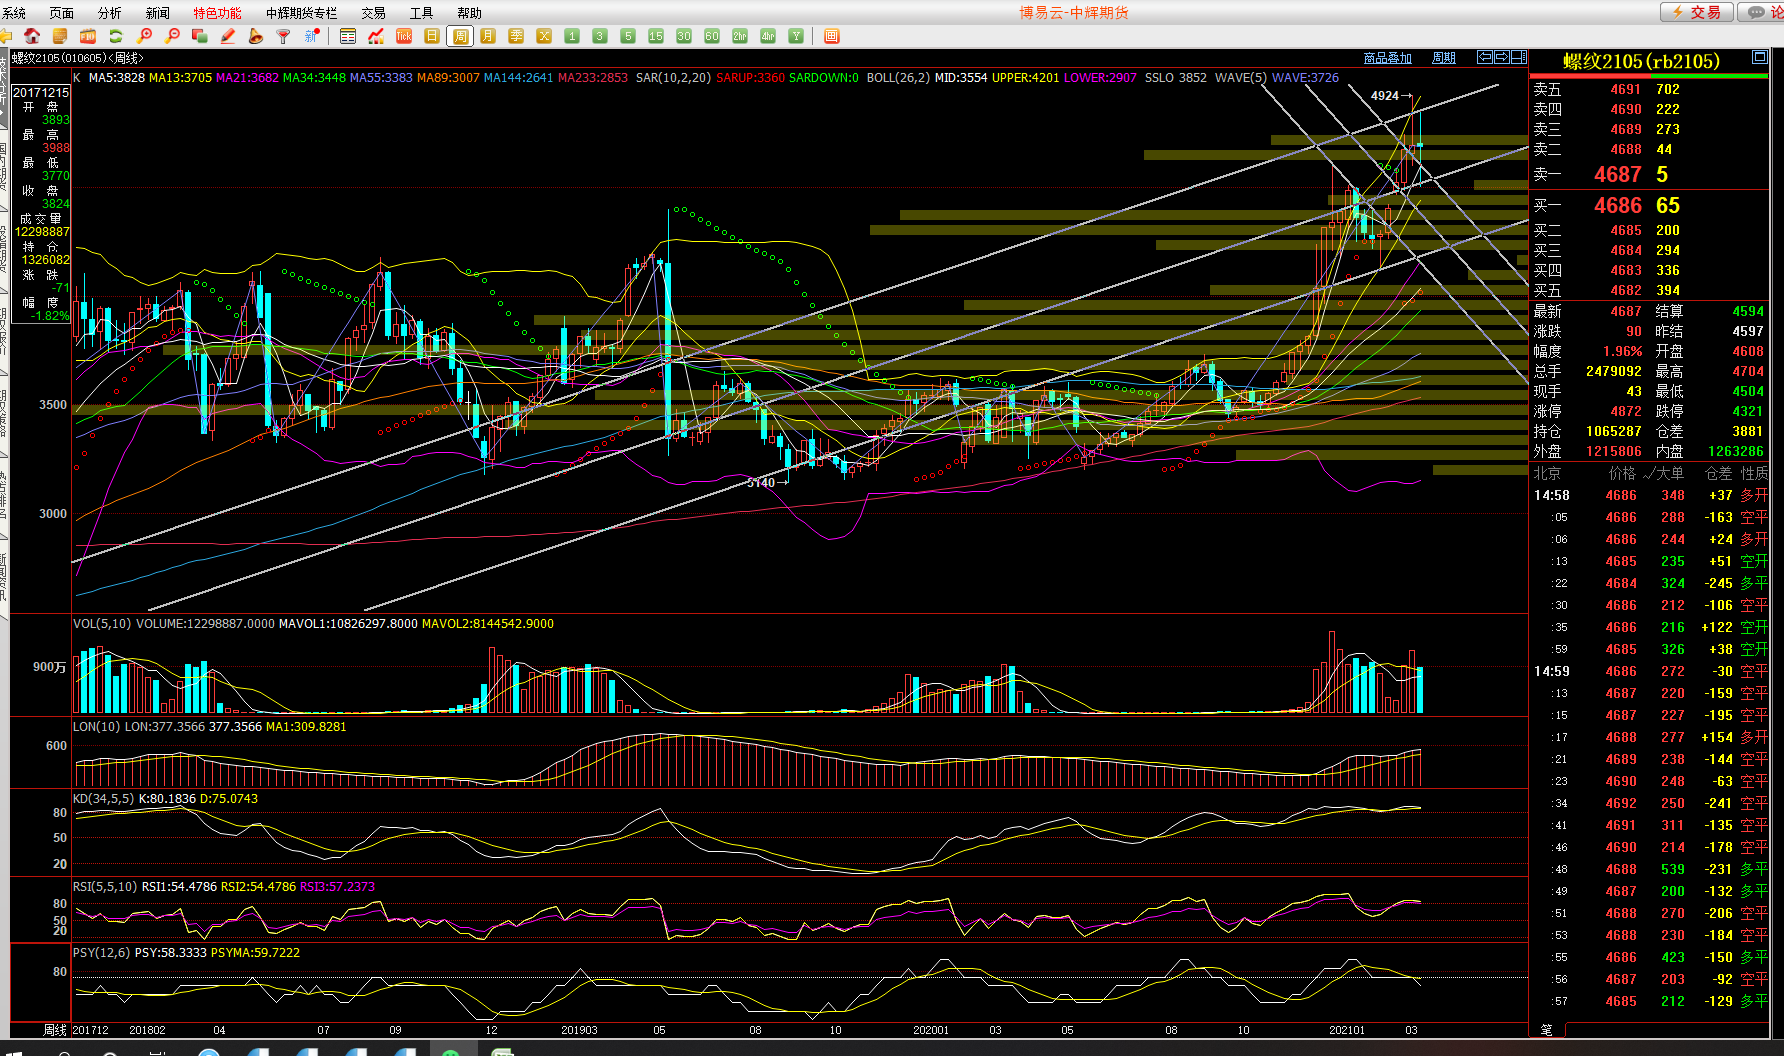Switch to quarterly 季 period
Screen dimensions: 1784x1056
[516, 36]
